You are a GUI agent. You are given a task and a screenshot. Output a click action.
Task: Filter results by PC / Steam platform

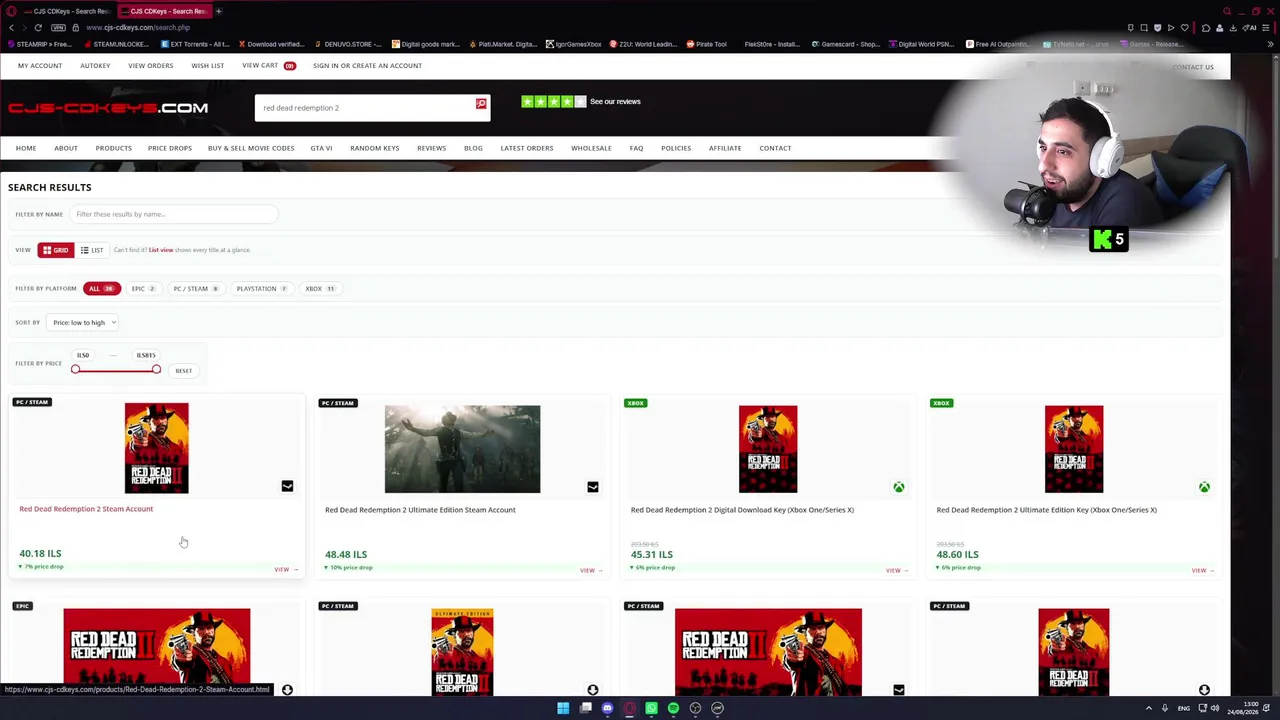pyautogui.click(x=195, y=289)
